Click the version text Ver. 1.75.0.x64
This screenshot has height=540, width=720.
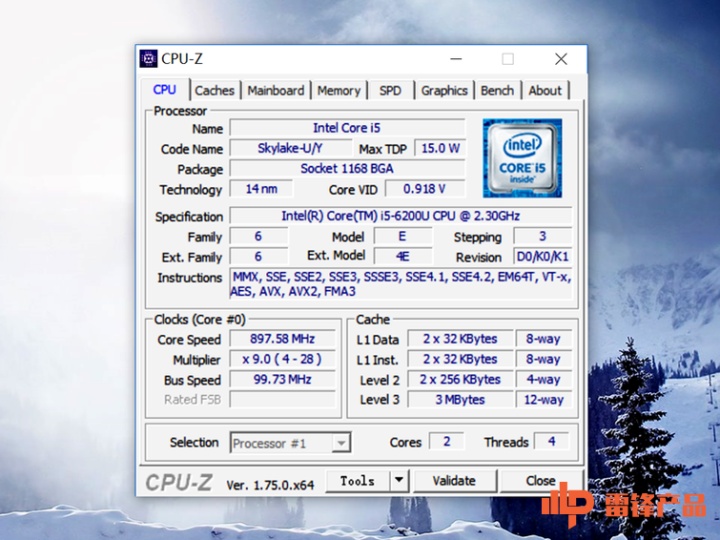click(270, 485)
